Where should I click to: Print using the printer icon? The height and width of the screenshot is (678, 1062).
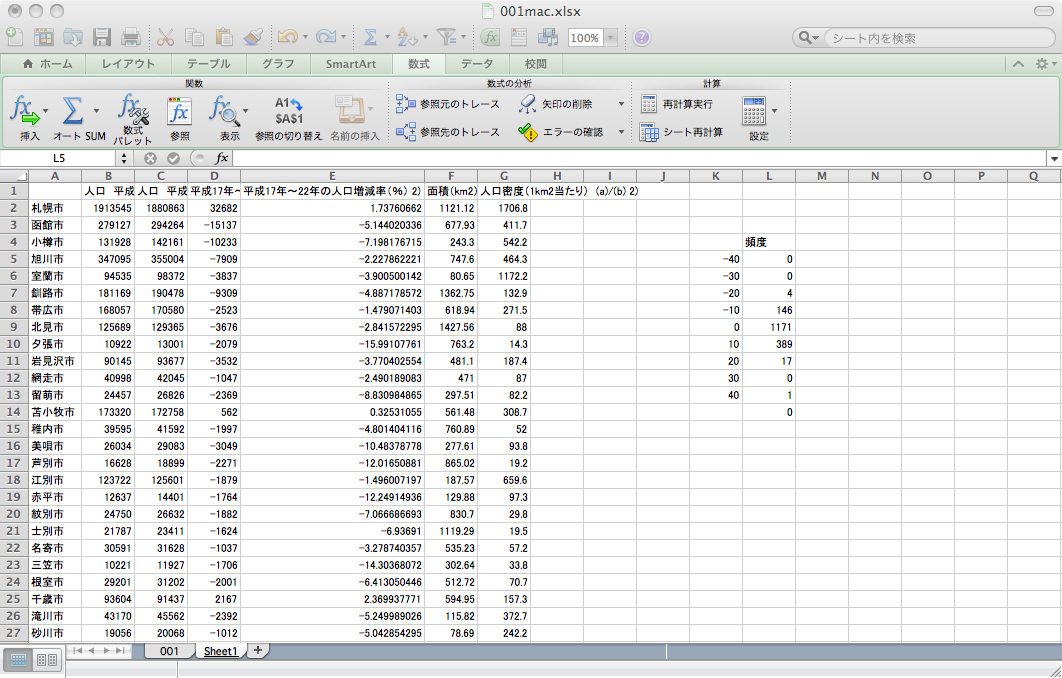pos(131,37)
